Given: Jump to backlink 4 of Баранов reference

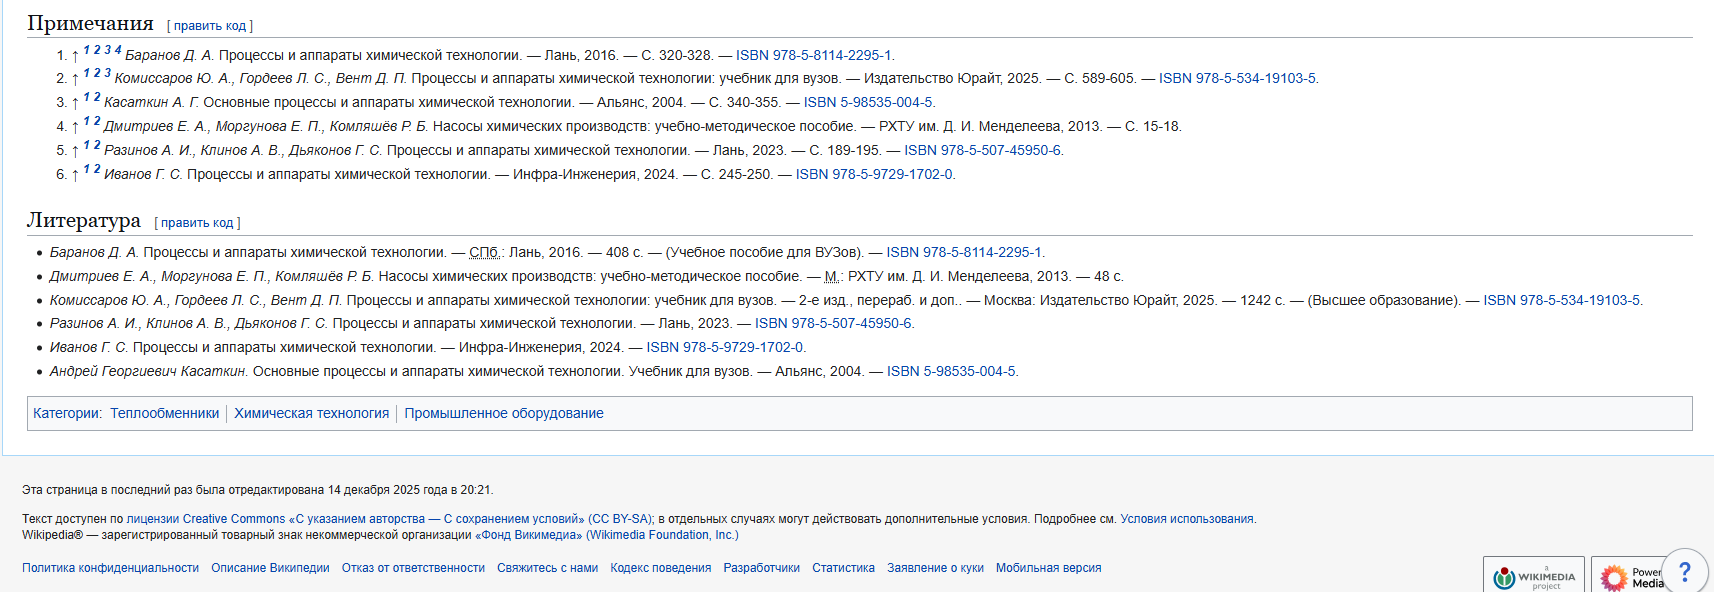Looking at the screenshot, I should [118, 50].
